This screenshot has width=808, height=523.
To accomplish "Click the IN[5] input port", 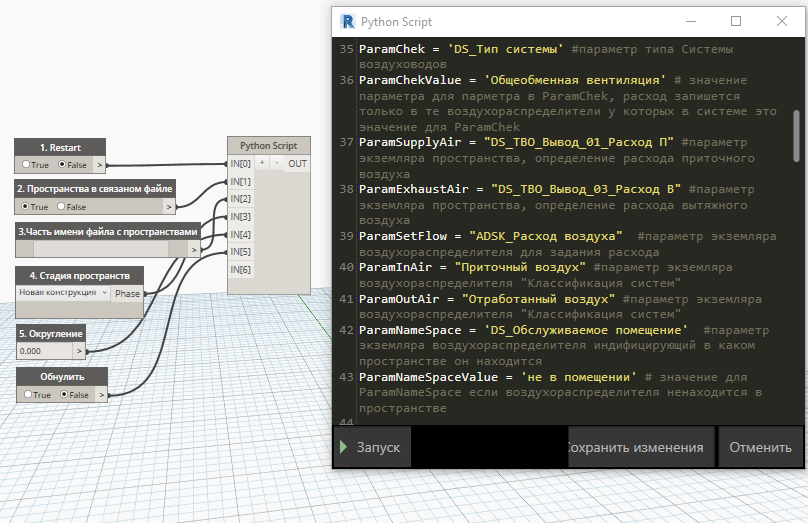I will click(240, 252).
